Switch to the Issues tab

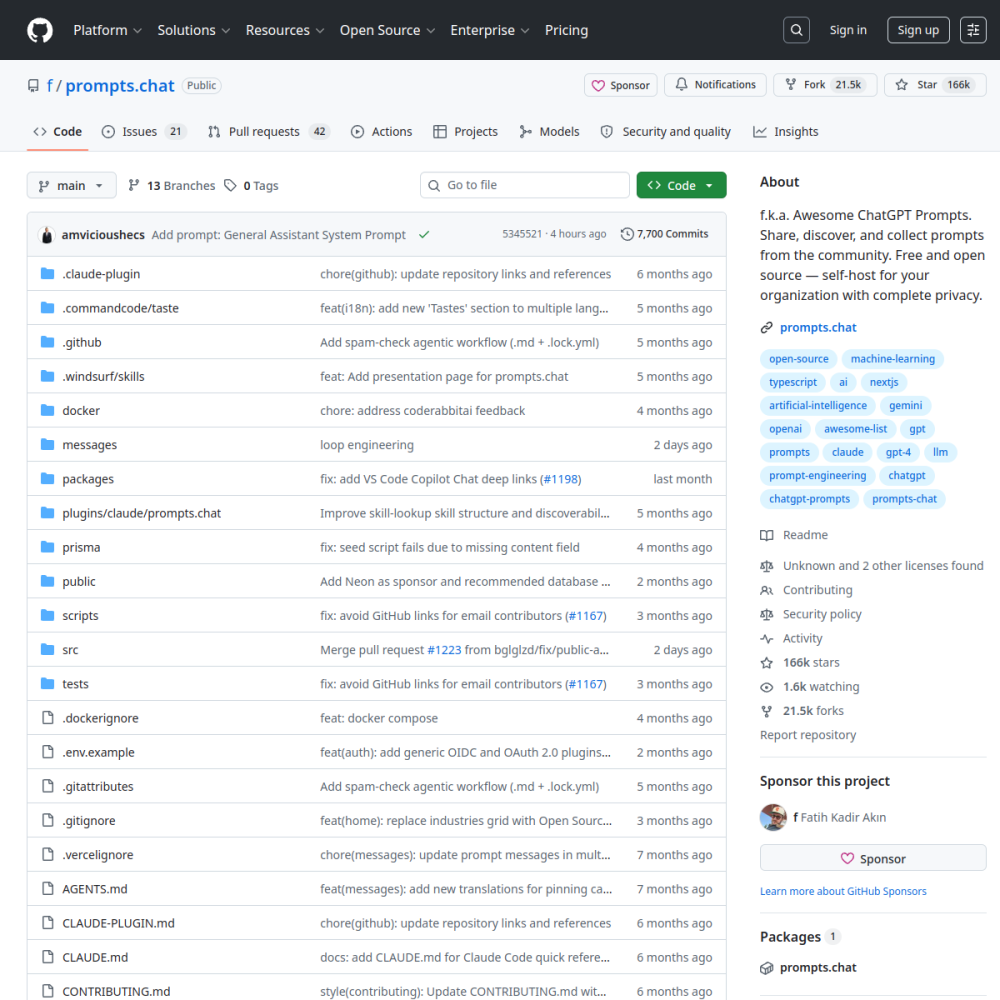tap(143, 131)
